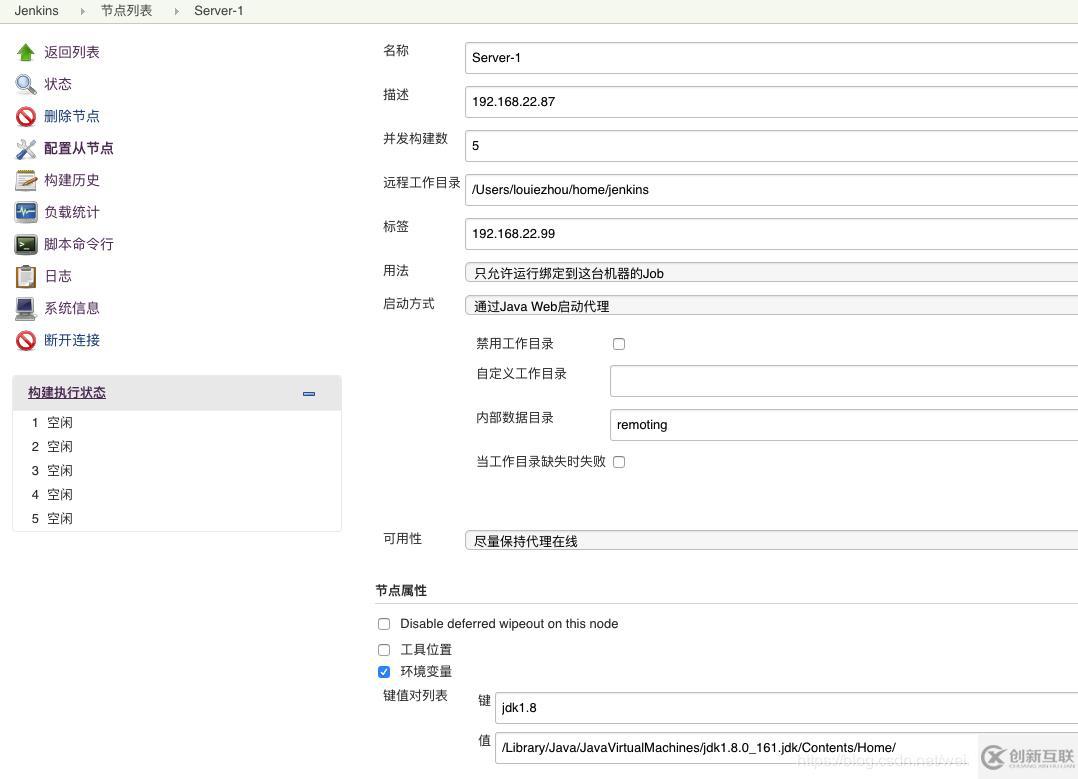Collapse the 构建执行状态 panel
The width and height of the screenshot is (1078, 779).
coord(308,393)
